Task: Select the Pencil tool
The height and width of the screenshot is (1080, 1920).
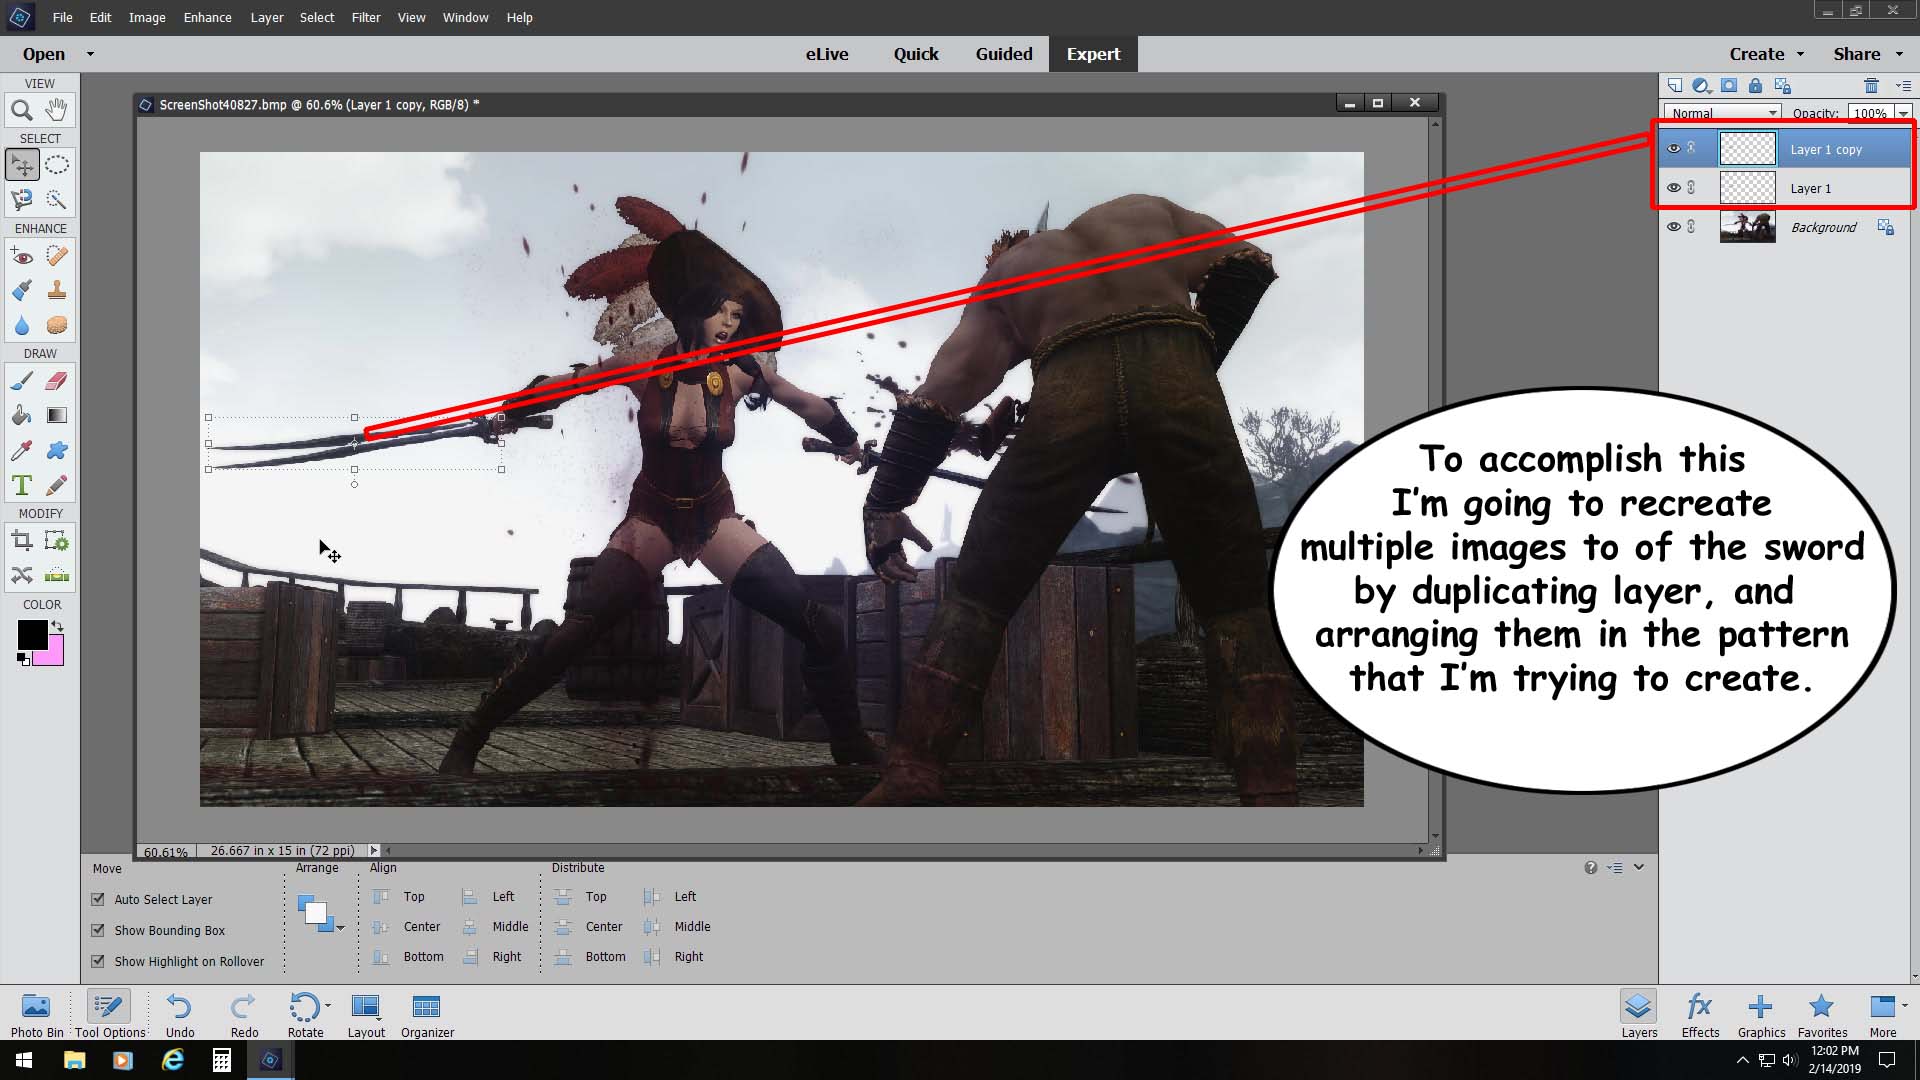Action: 57,486
